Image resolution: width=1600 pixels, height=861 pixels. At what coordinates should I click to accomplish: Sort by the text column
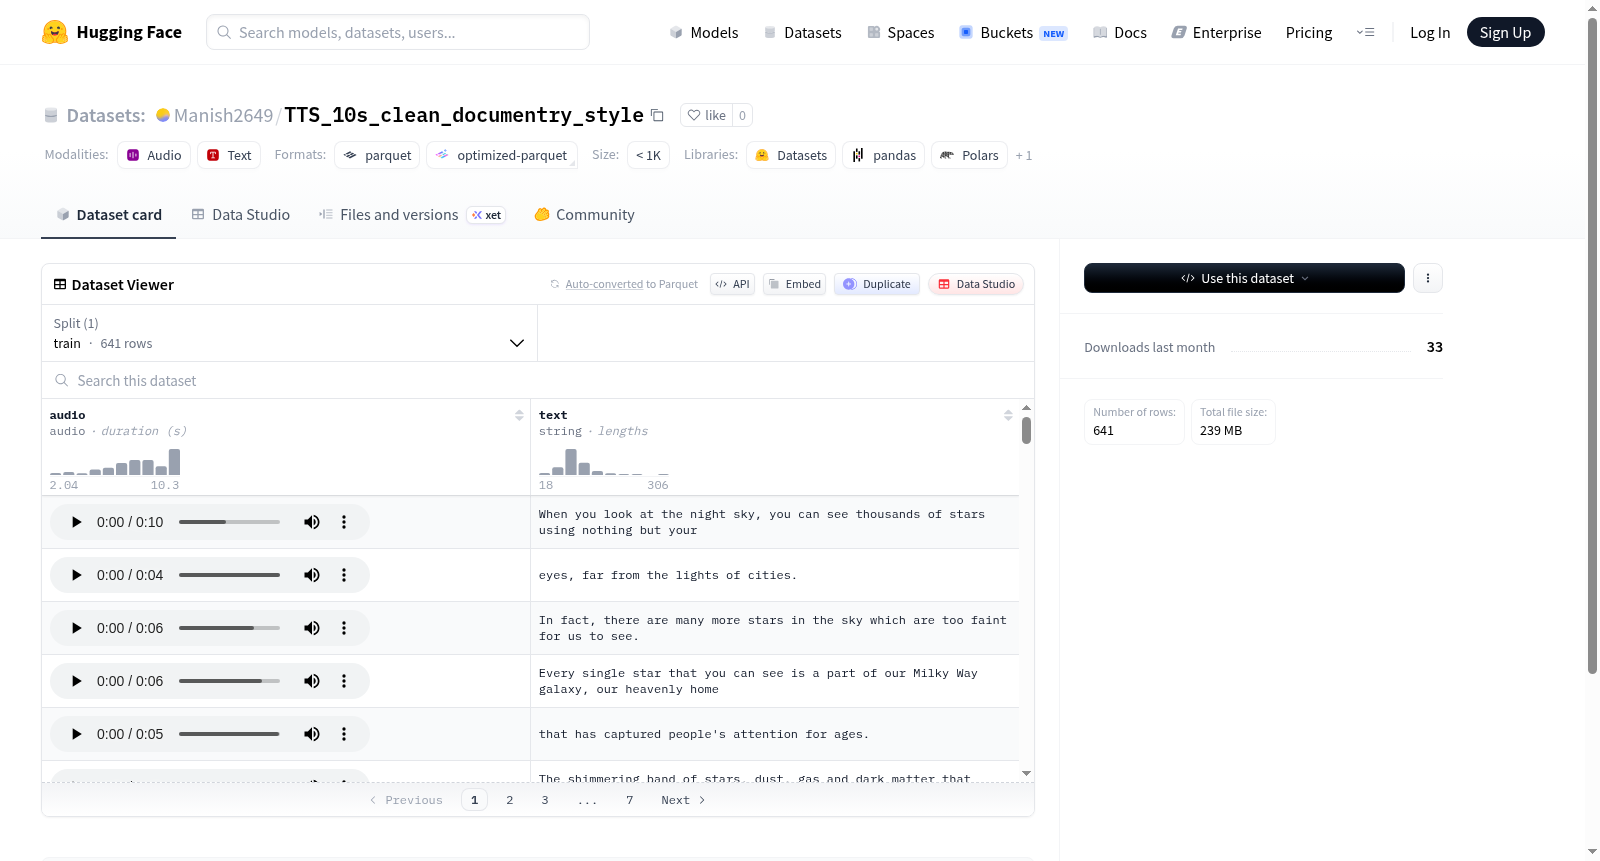1008,415
